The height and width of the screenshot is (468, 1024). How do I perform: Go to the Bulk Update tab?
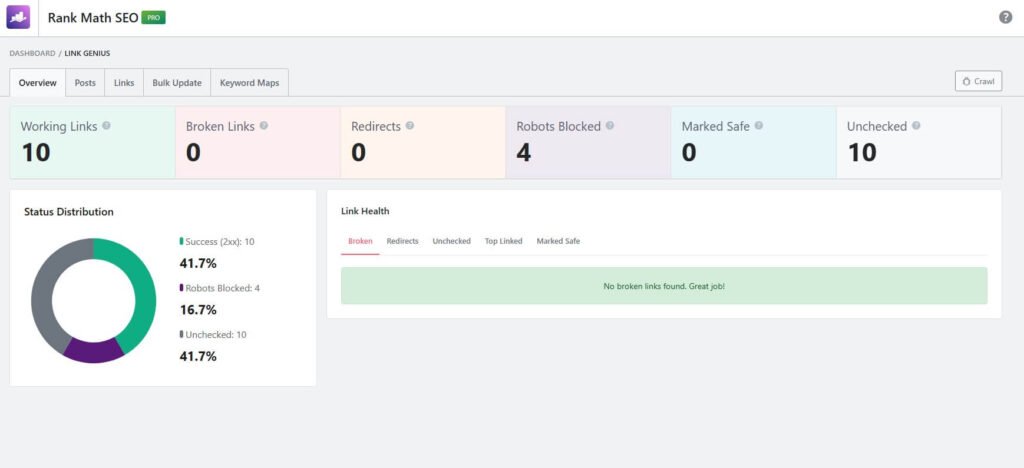pos(177,83)
